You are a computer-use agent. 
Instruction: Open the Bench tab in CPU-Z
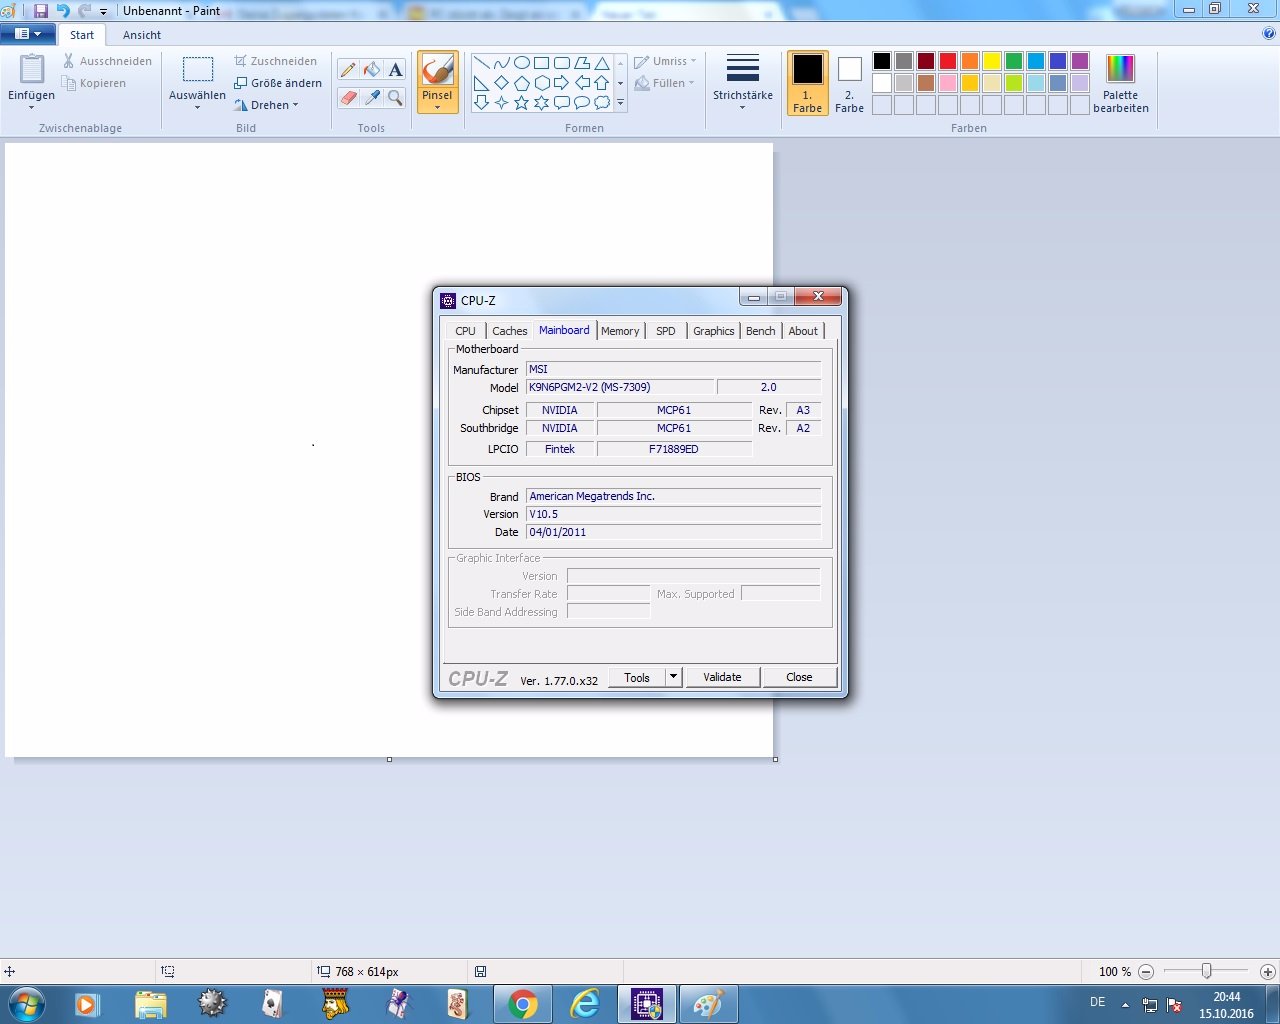coord(761,331)
